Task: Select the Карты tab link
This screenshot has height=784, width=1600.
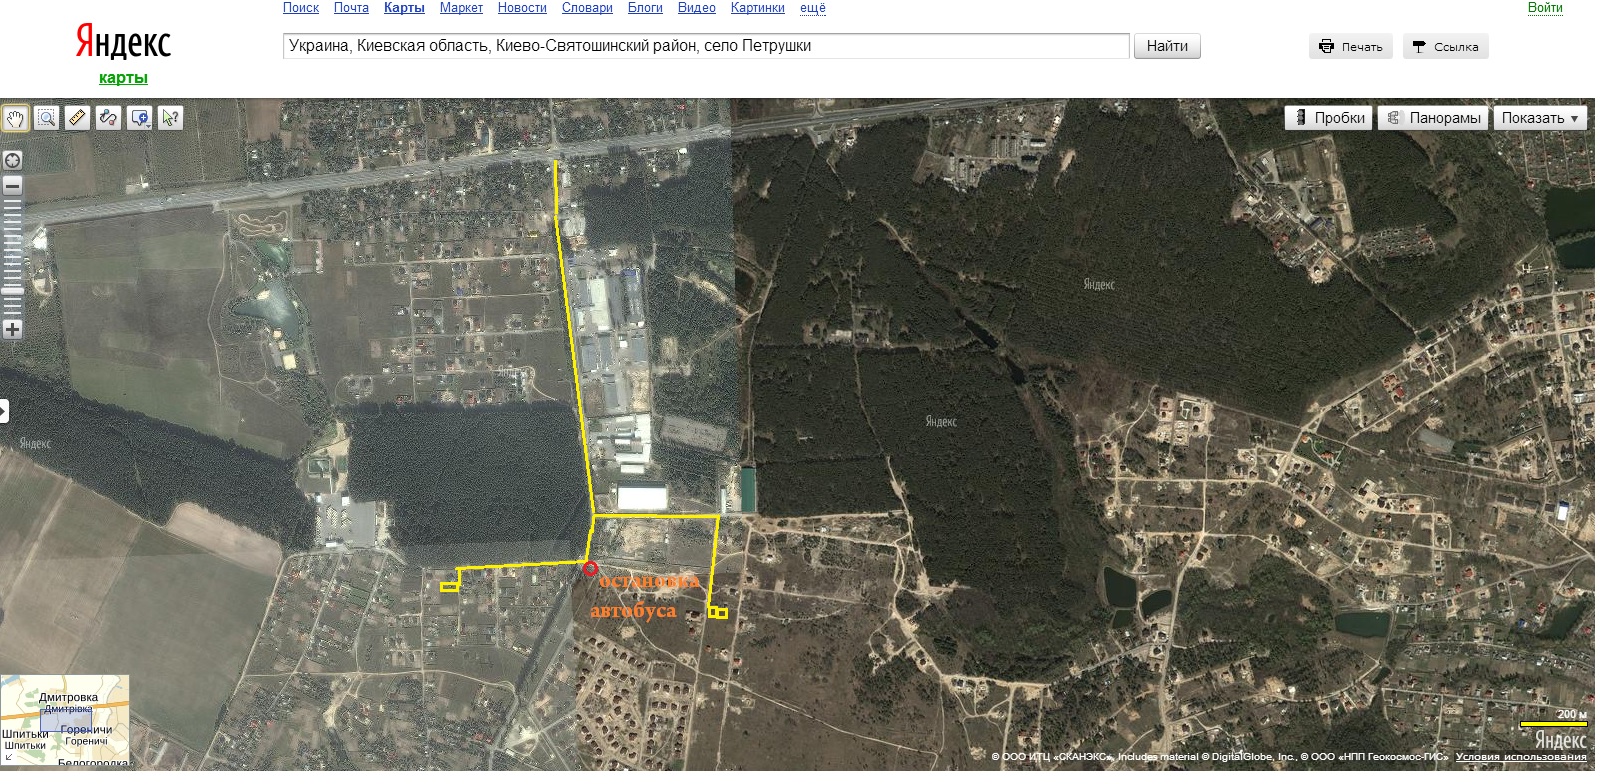Action: pyautogui.click(x=404, y=8)
